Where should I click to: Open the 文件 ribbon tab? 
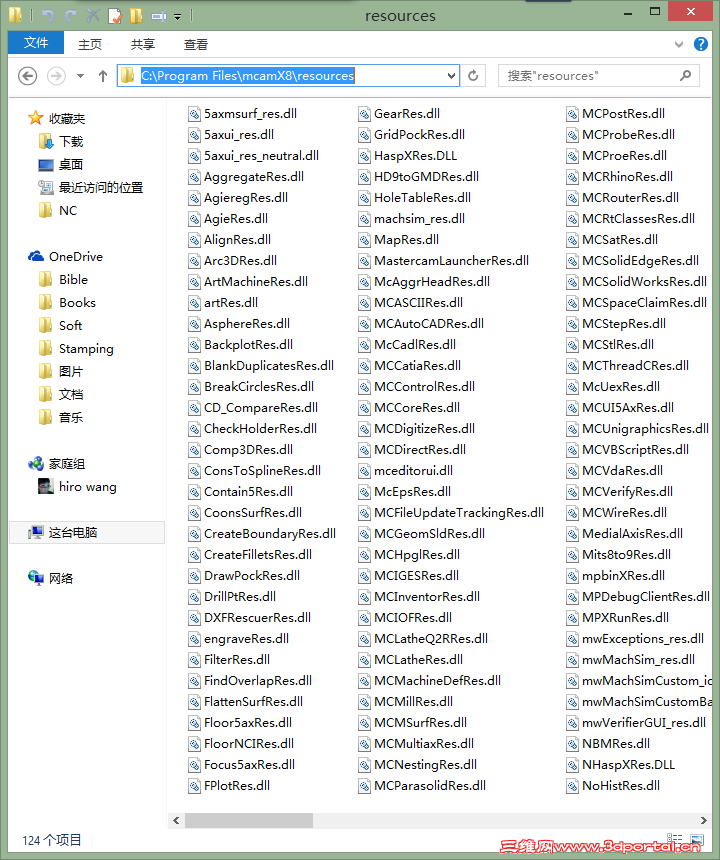tap(36, 42)
